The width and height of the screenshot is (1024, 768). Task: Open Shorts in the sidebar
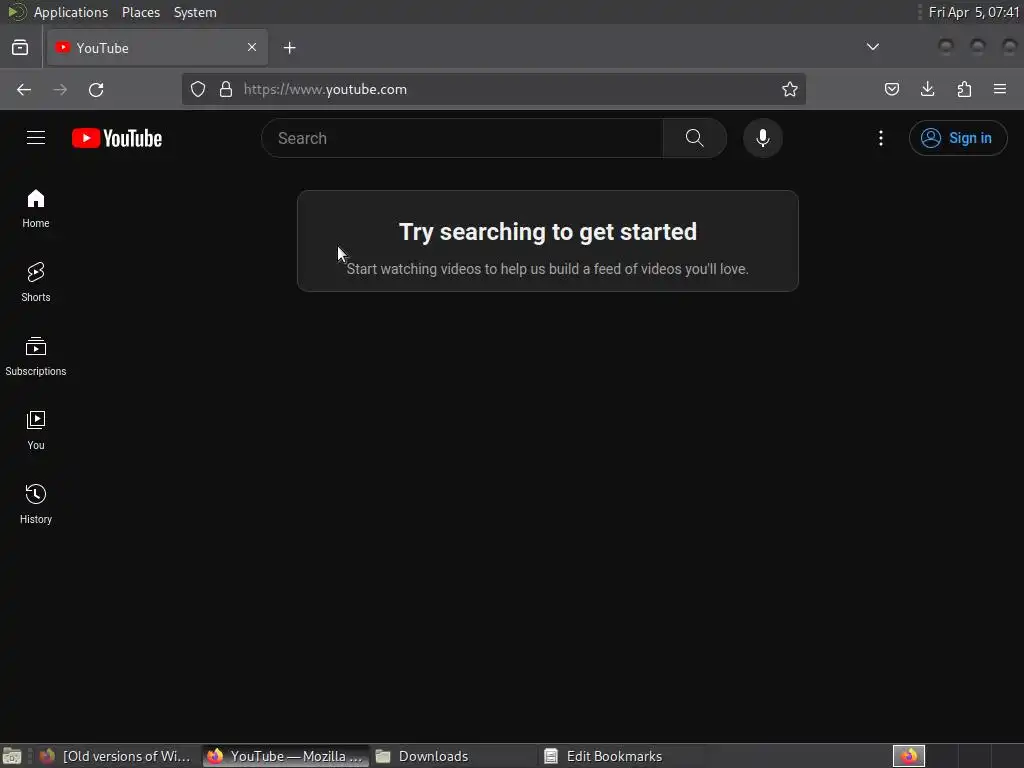click(36, 283)
